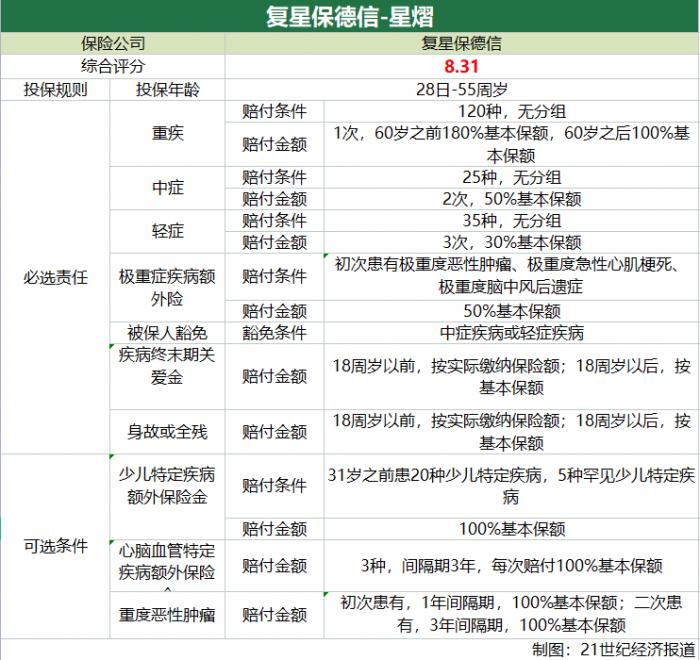Image resolution: width=700 pixels, height=660 pixels.
Task: Click the '可选条件' category cell
Action: pos(55,546)
